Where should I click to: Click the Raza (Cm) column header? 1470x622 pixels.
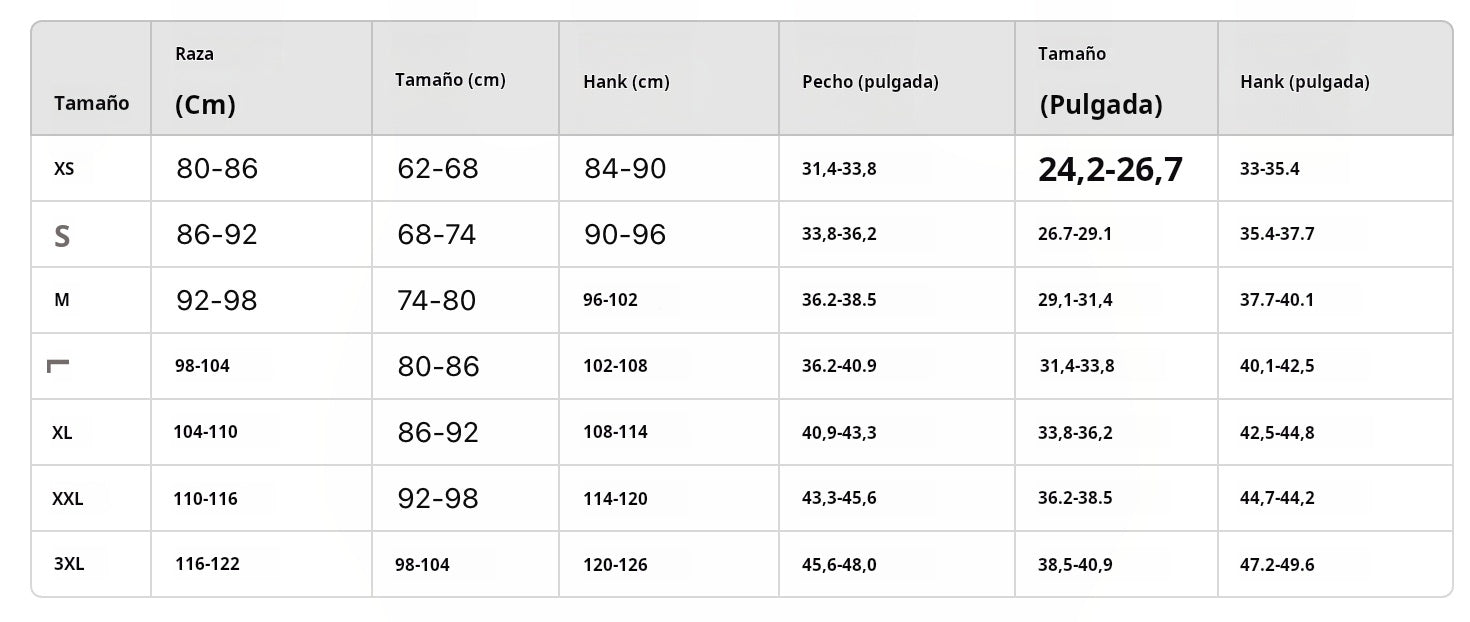[205, 82]
